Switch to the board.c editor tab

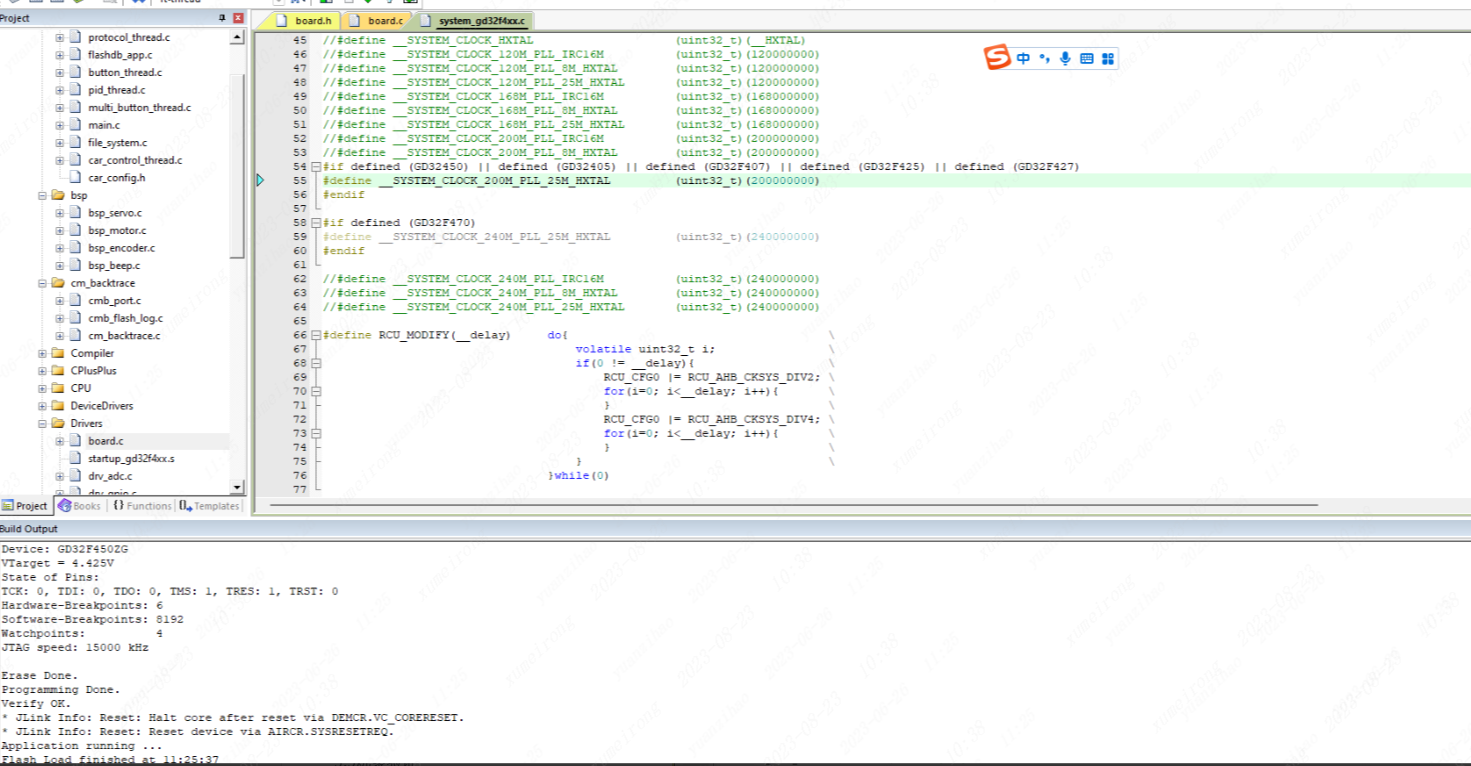click(x=376, y=20)
